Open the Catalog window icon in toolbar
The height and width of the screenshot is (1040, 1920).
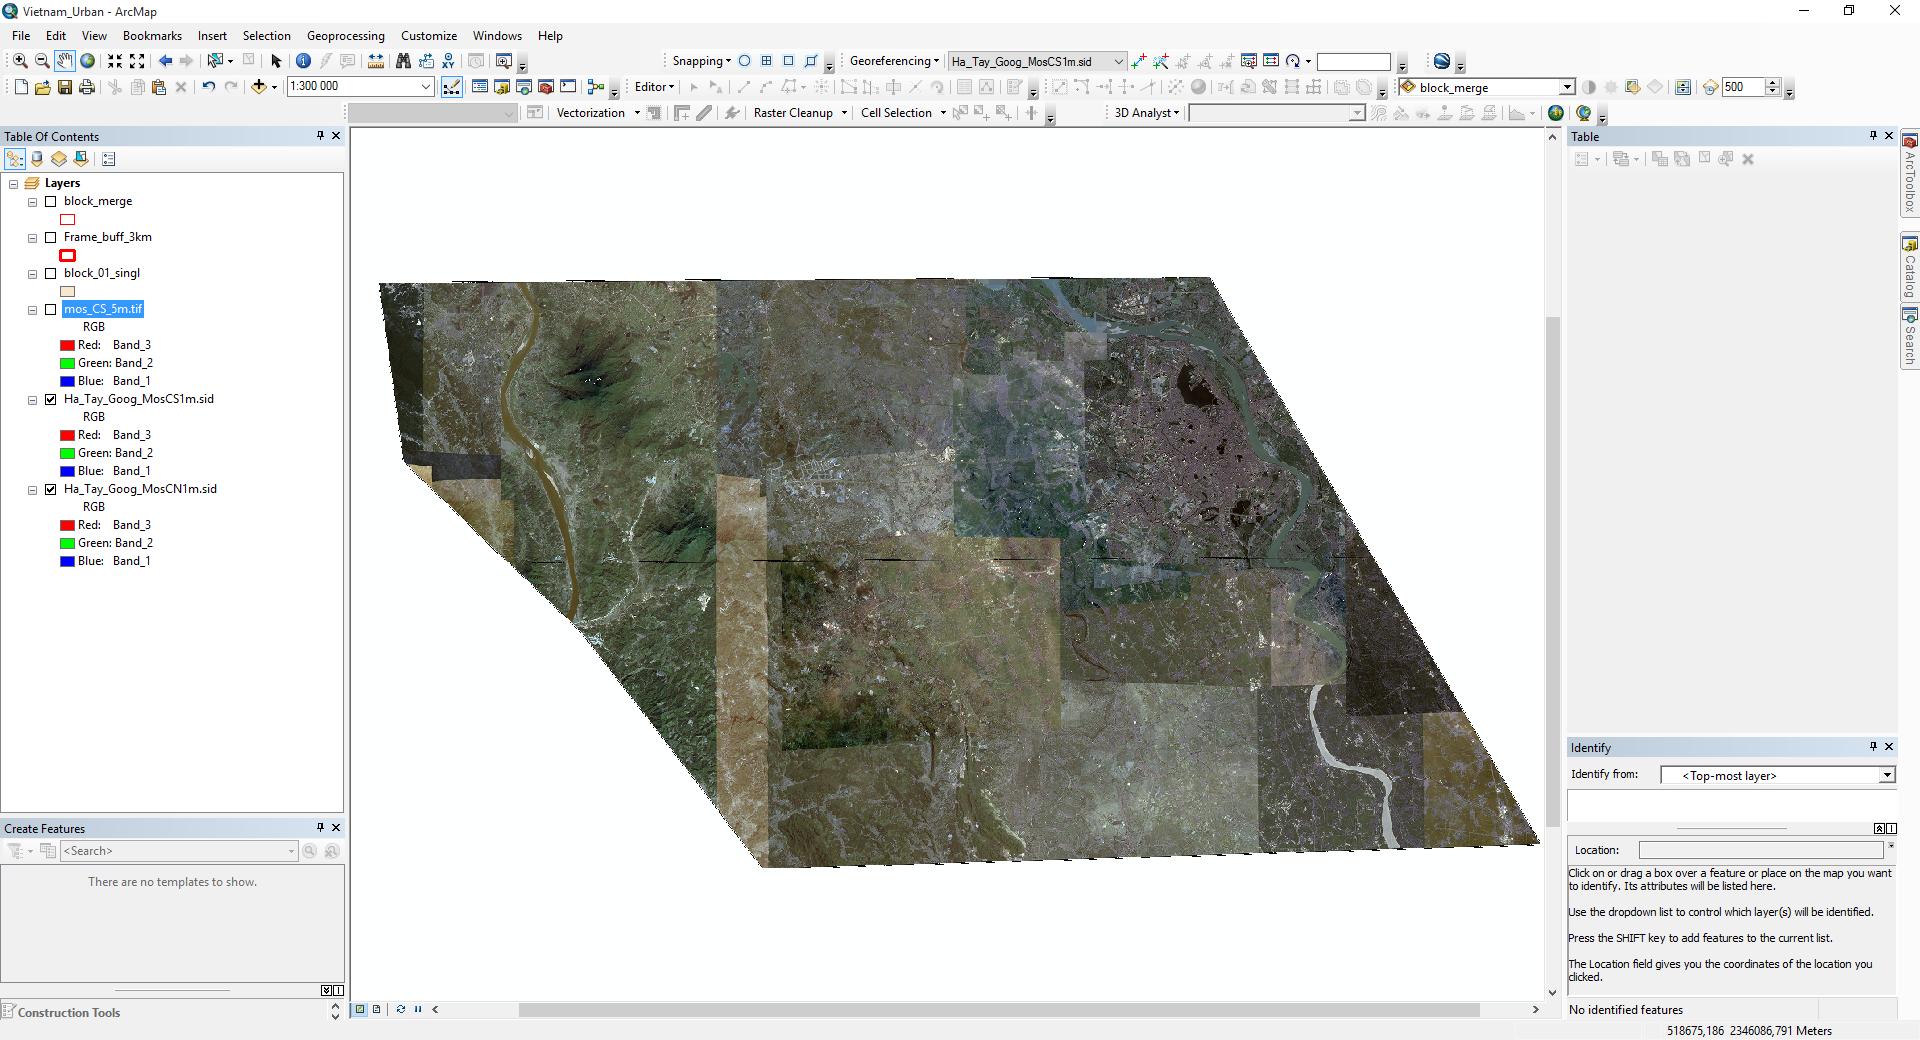click(x=502, y=87)
